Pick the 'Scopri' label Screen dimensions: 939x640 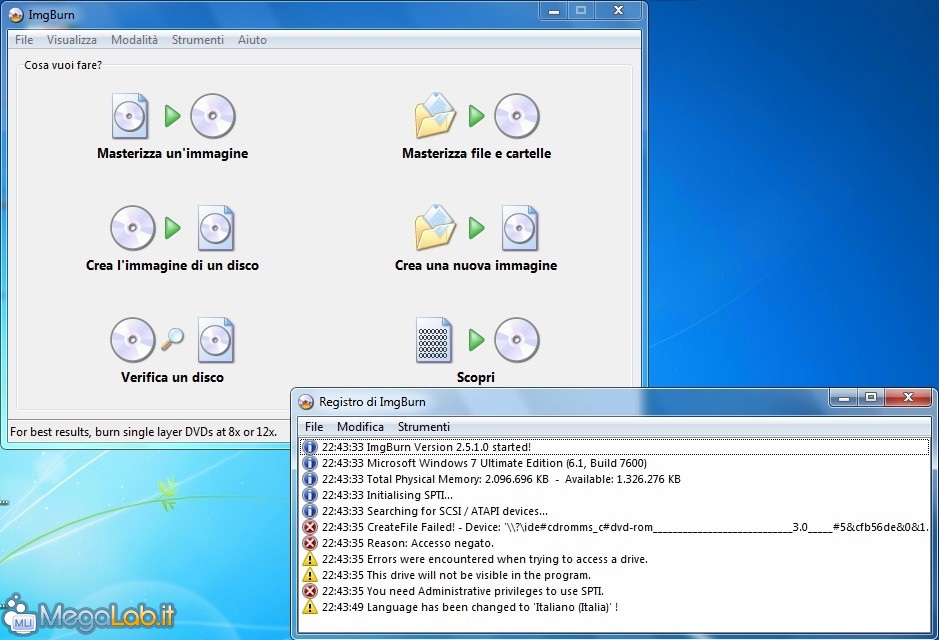click(x=475, y=377)
